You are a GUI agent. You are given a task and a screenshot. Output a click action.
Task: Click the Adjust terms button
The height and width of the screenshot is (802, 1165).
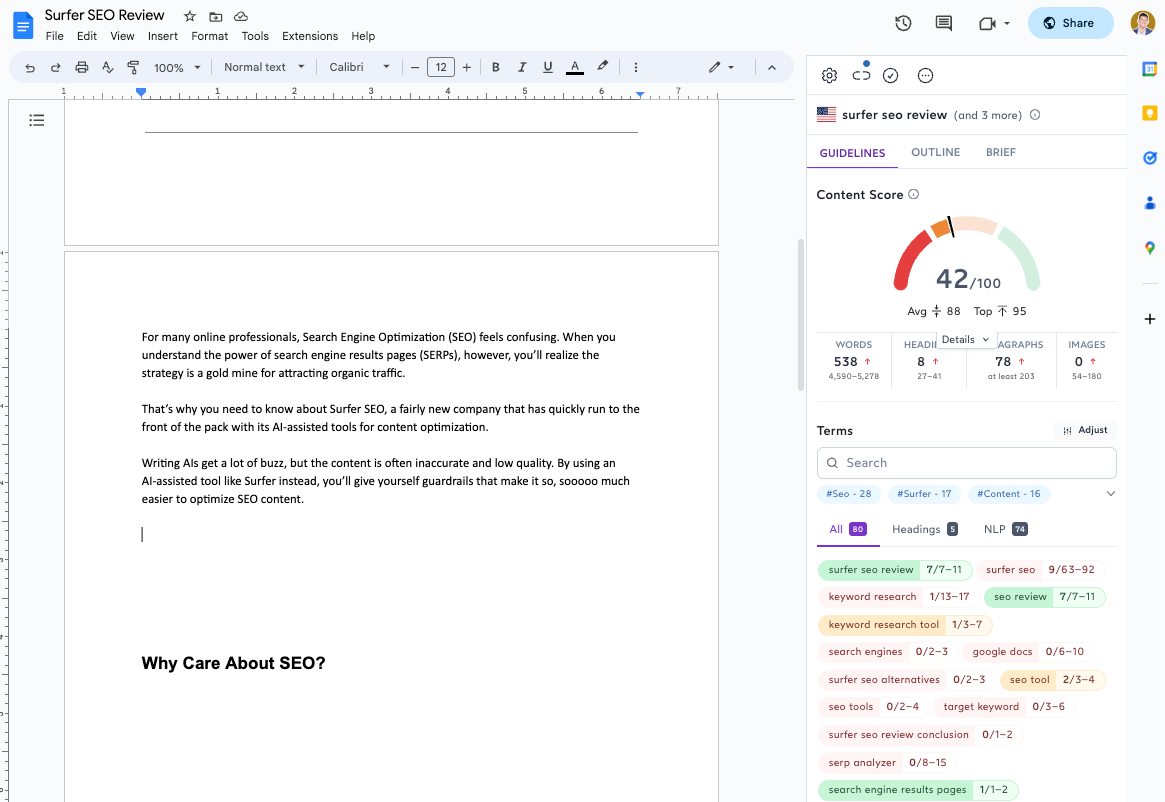point(1085,430)
